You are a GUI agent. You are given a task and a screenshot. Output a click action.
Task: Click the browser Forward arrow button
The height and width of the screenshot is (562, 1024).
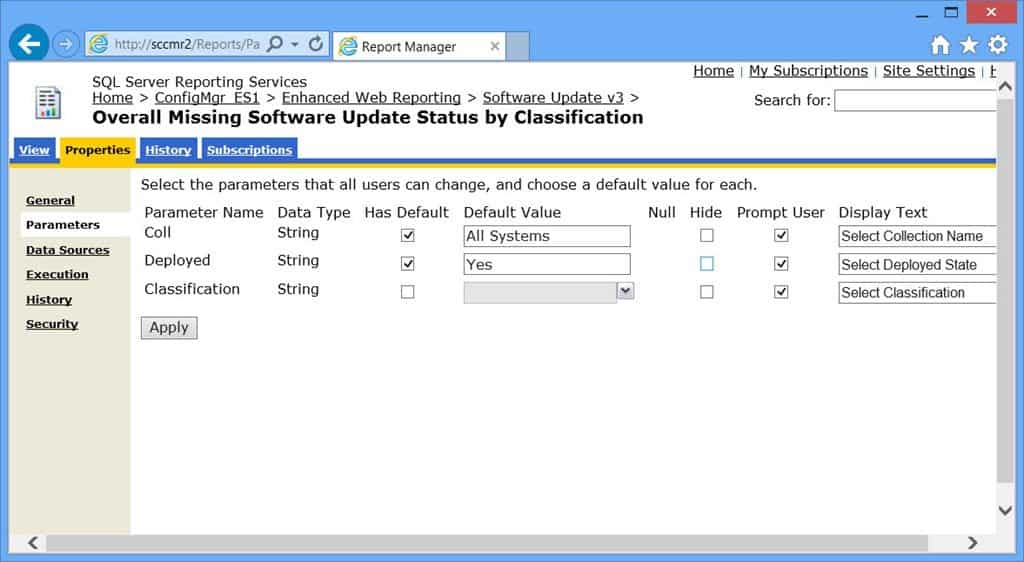65,44
